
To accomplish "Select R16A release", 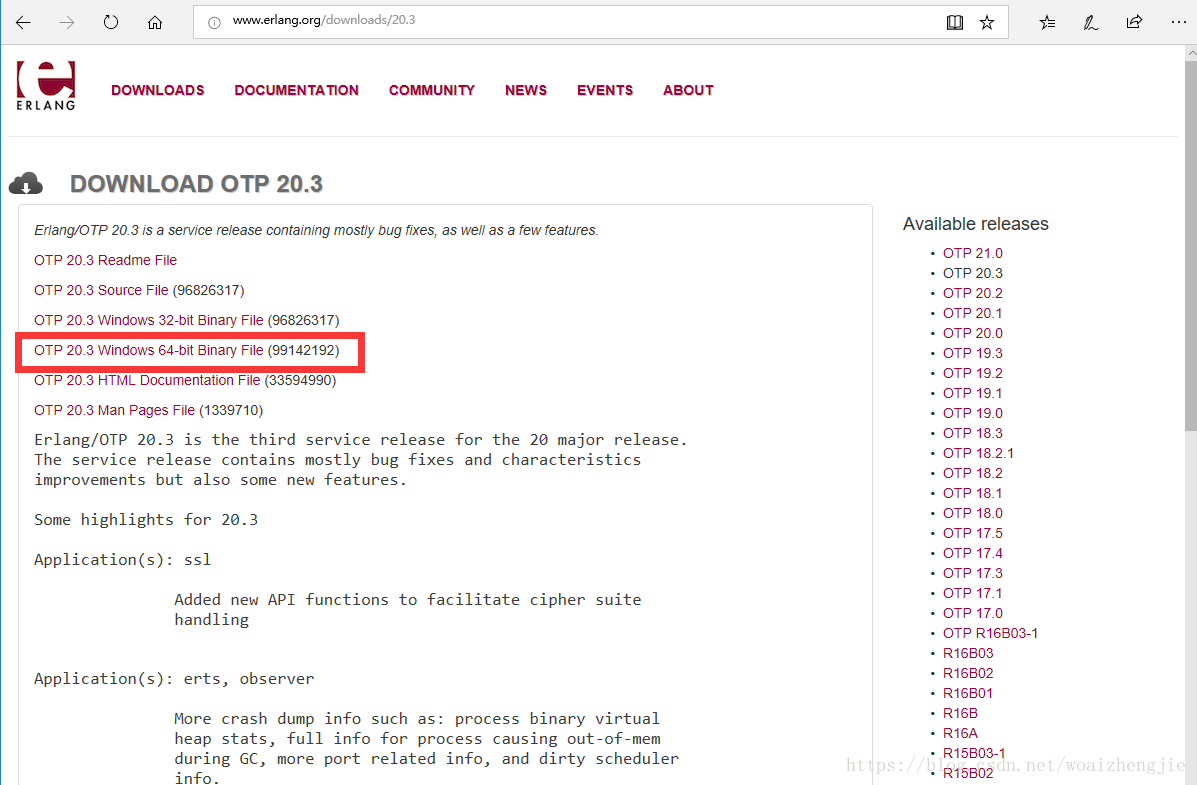I will [x=960, y=733].
